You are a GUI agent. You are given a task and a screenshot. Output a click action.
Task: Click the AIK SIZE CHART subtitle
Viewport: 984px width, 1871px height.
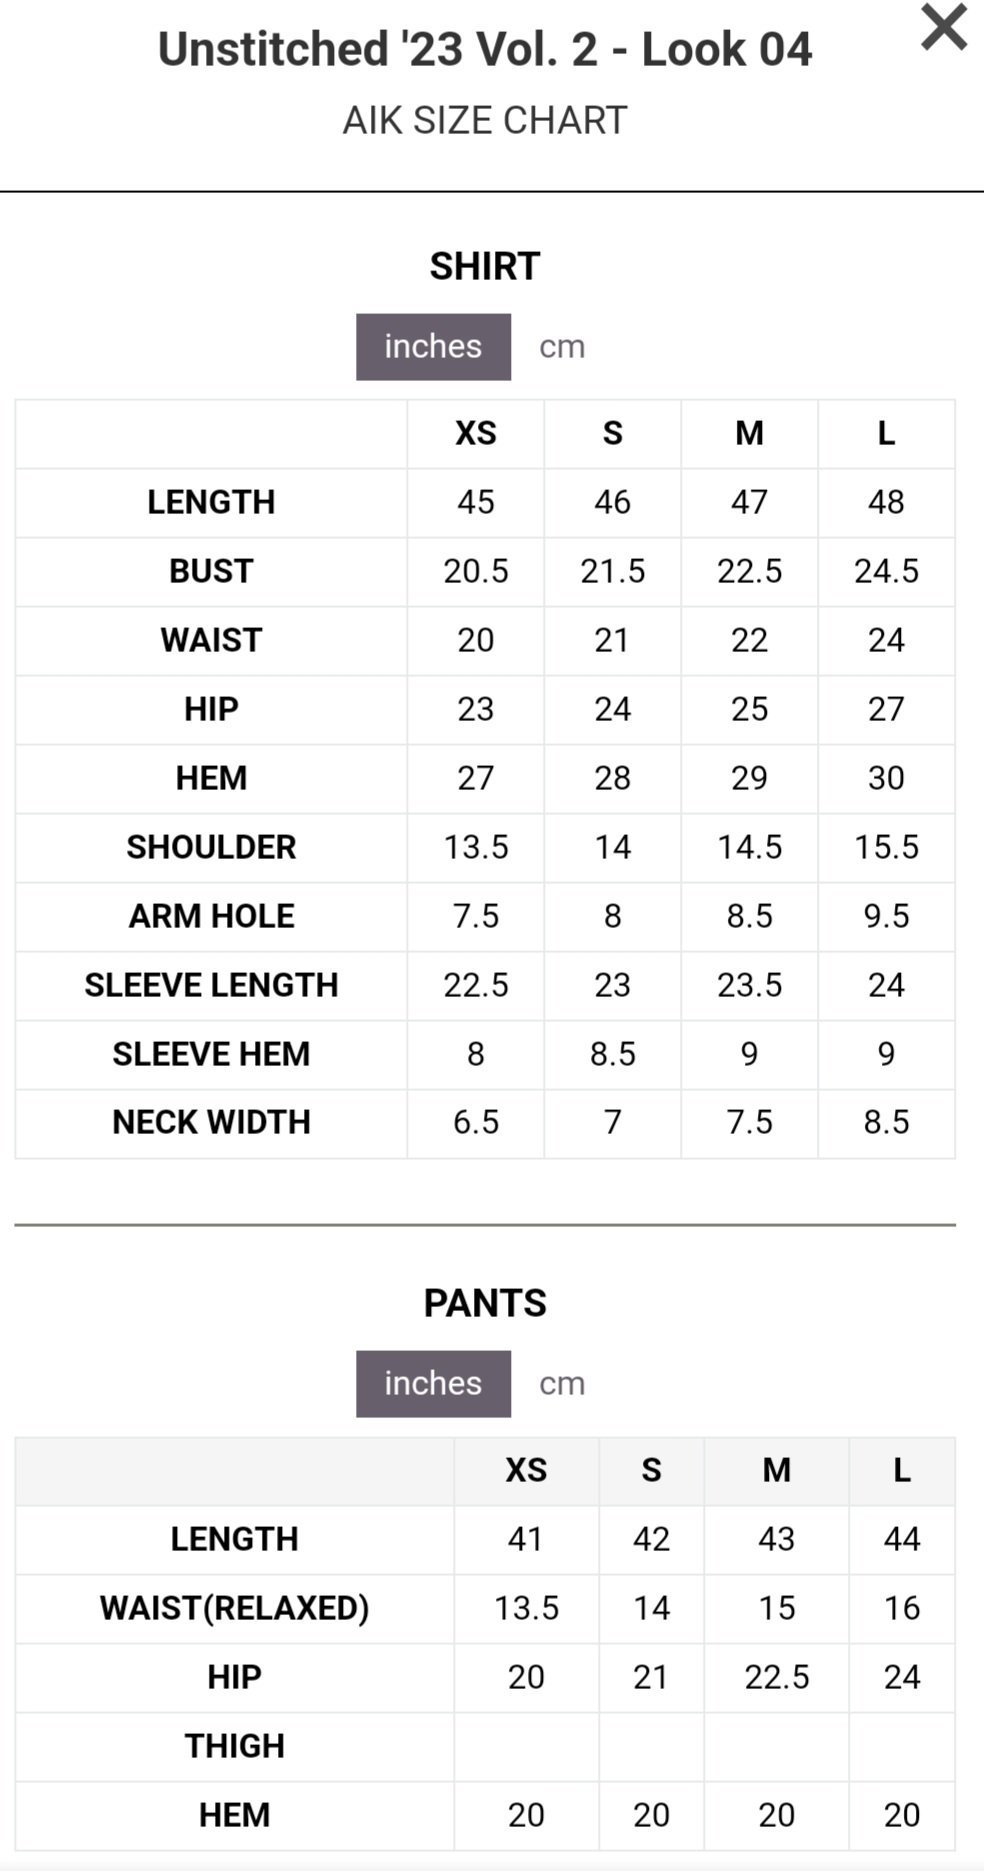click(485, 120)
